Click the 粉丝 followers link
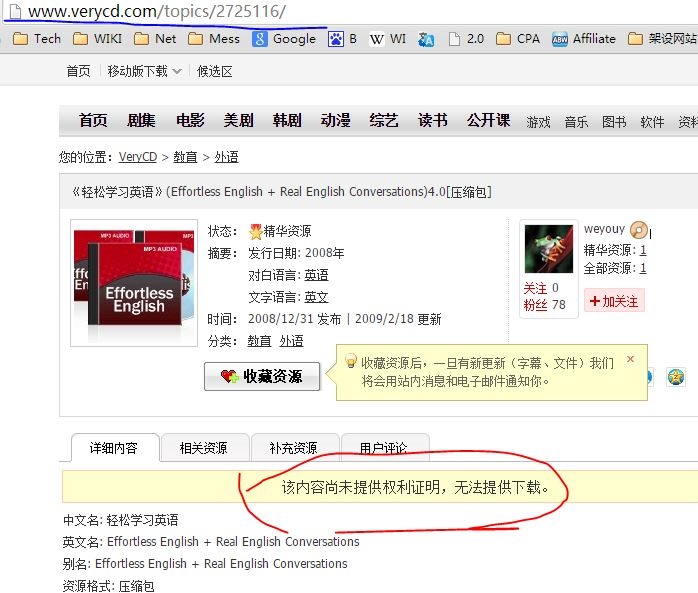 point(535,305)
